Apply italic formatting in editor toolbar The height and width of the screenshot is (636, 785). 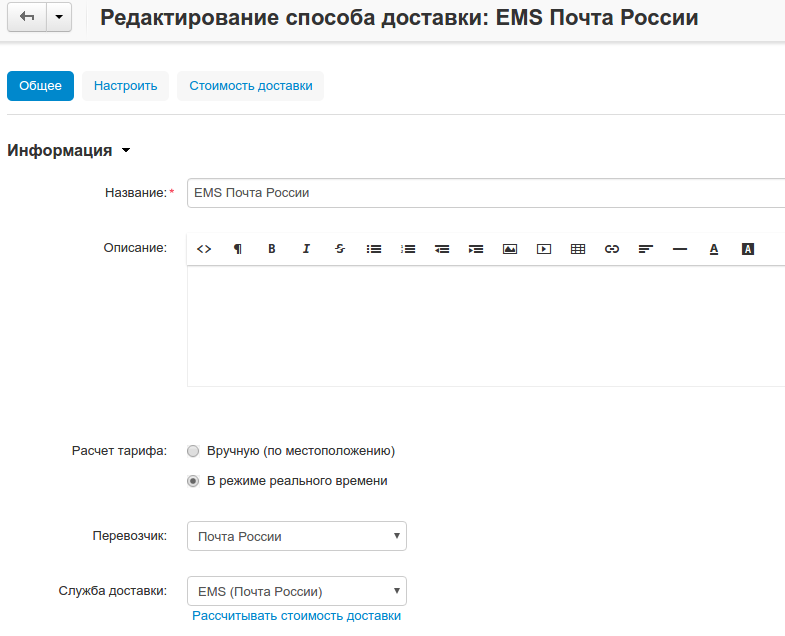point(306,249)
